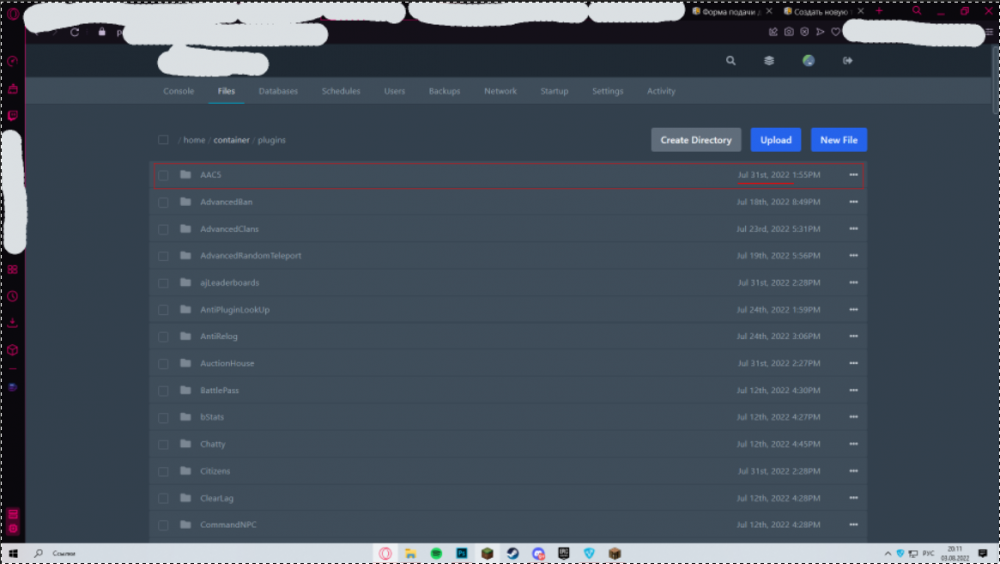
Task: Open the options menu for bStats
Action: pos(853,417)
